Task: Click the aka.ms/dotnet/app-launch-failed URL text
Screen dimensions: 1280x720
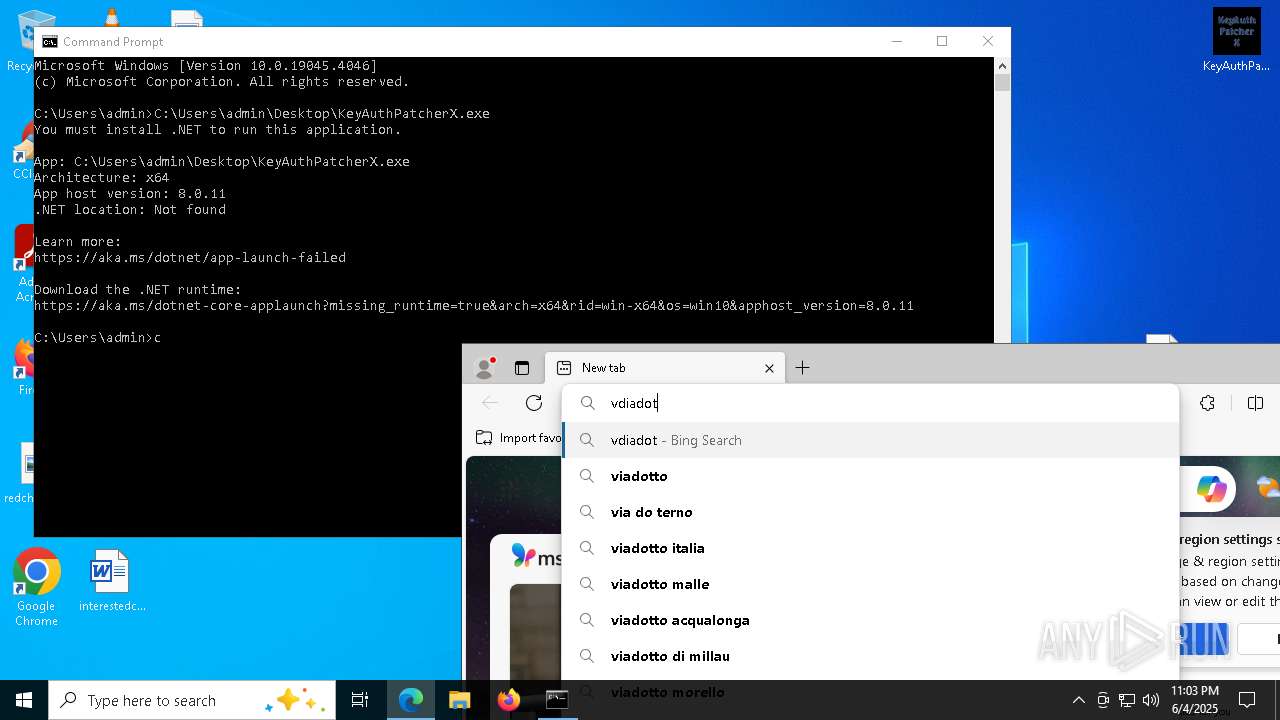Action: 190,257
